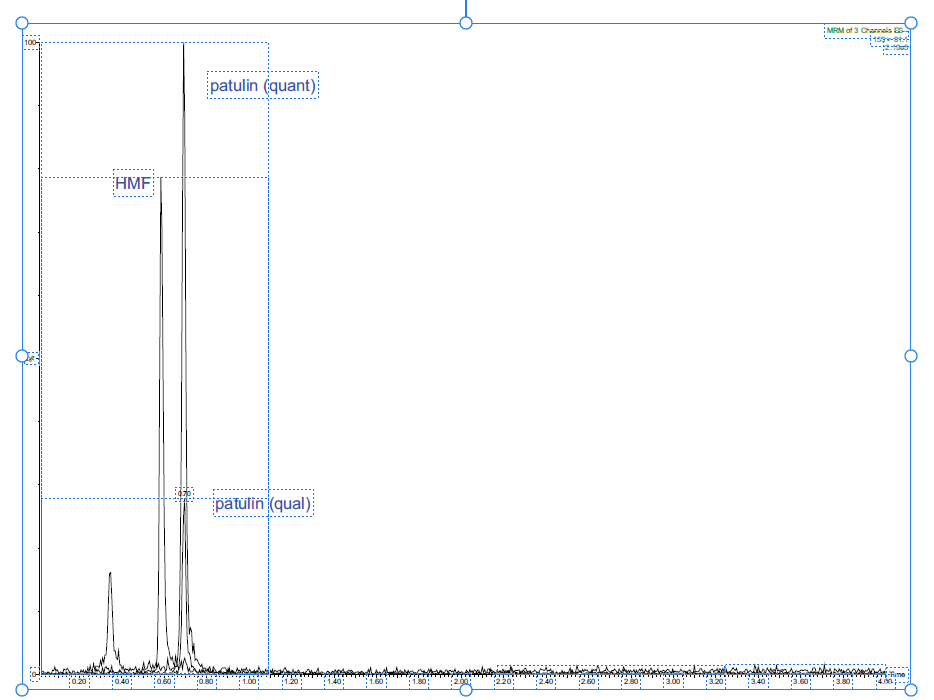The image size is (934, 700).
Task: Select the top-center resize handle
Action: point(466,23)
